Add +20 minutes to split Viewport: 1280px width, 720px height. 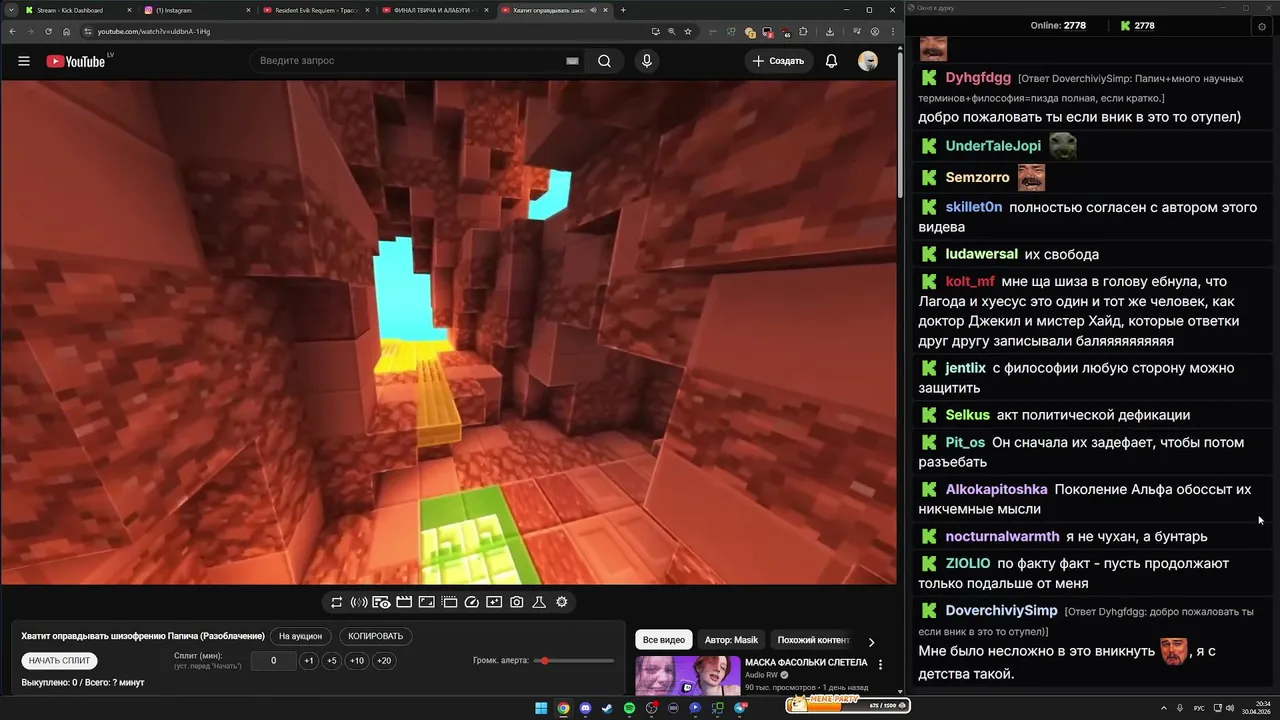[x=384, y=660]
